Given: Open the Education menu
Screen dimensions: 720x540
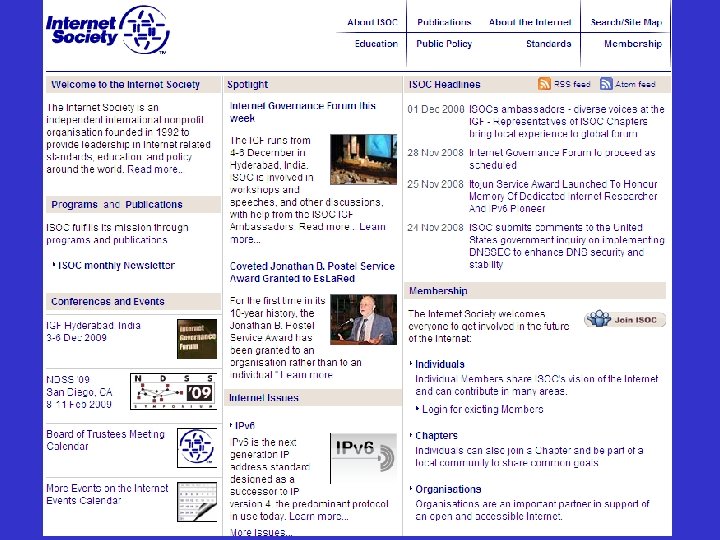Looking at the screenshot, I should pos(376,44).
